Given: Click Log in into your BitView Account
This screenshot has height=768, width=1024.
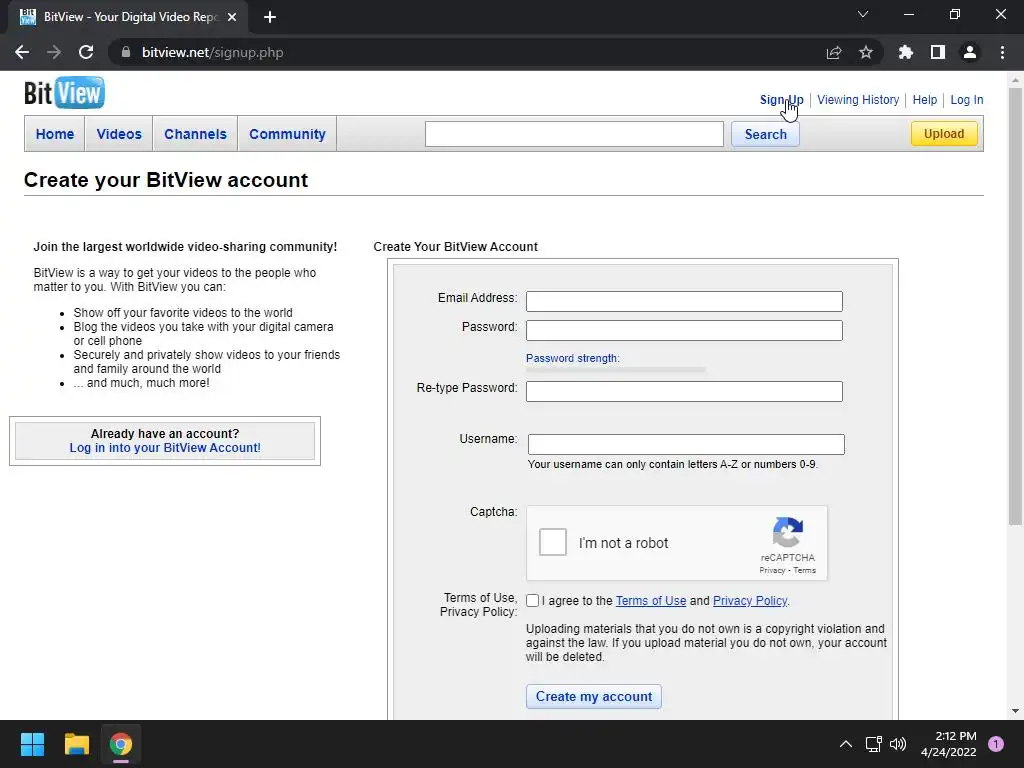Looking at the screenshot, I should [165, 448].
